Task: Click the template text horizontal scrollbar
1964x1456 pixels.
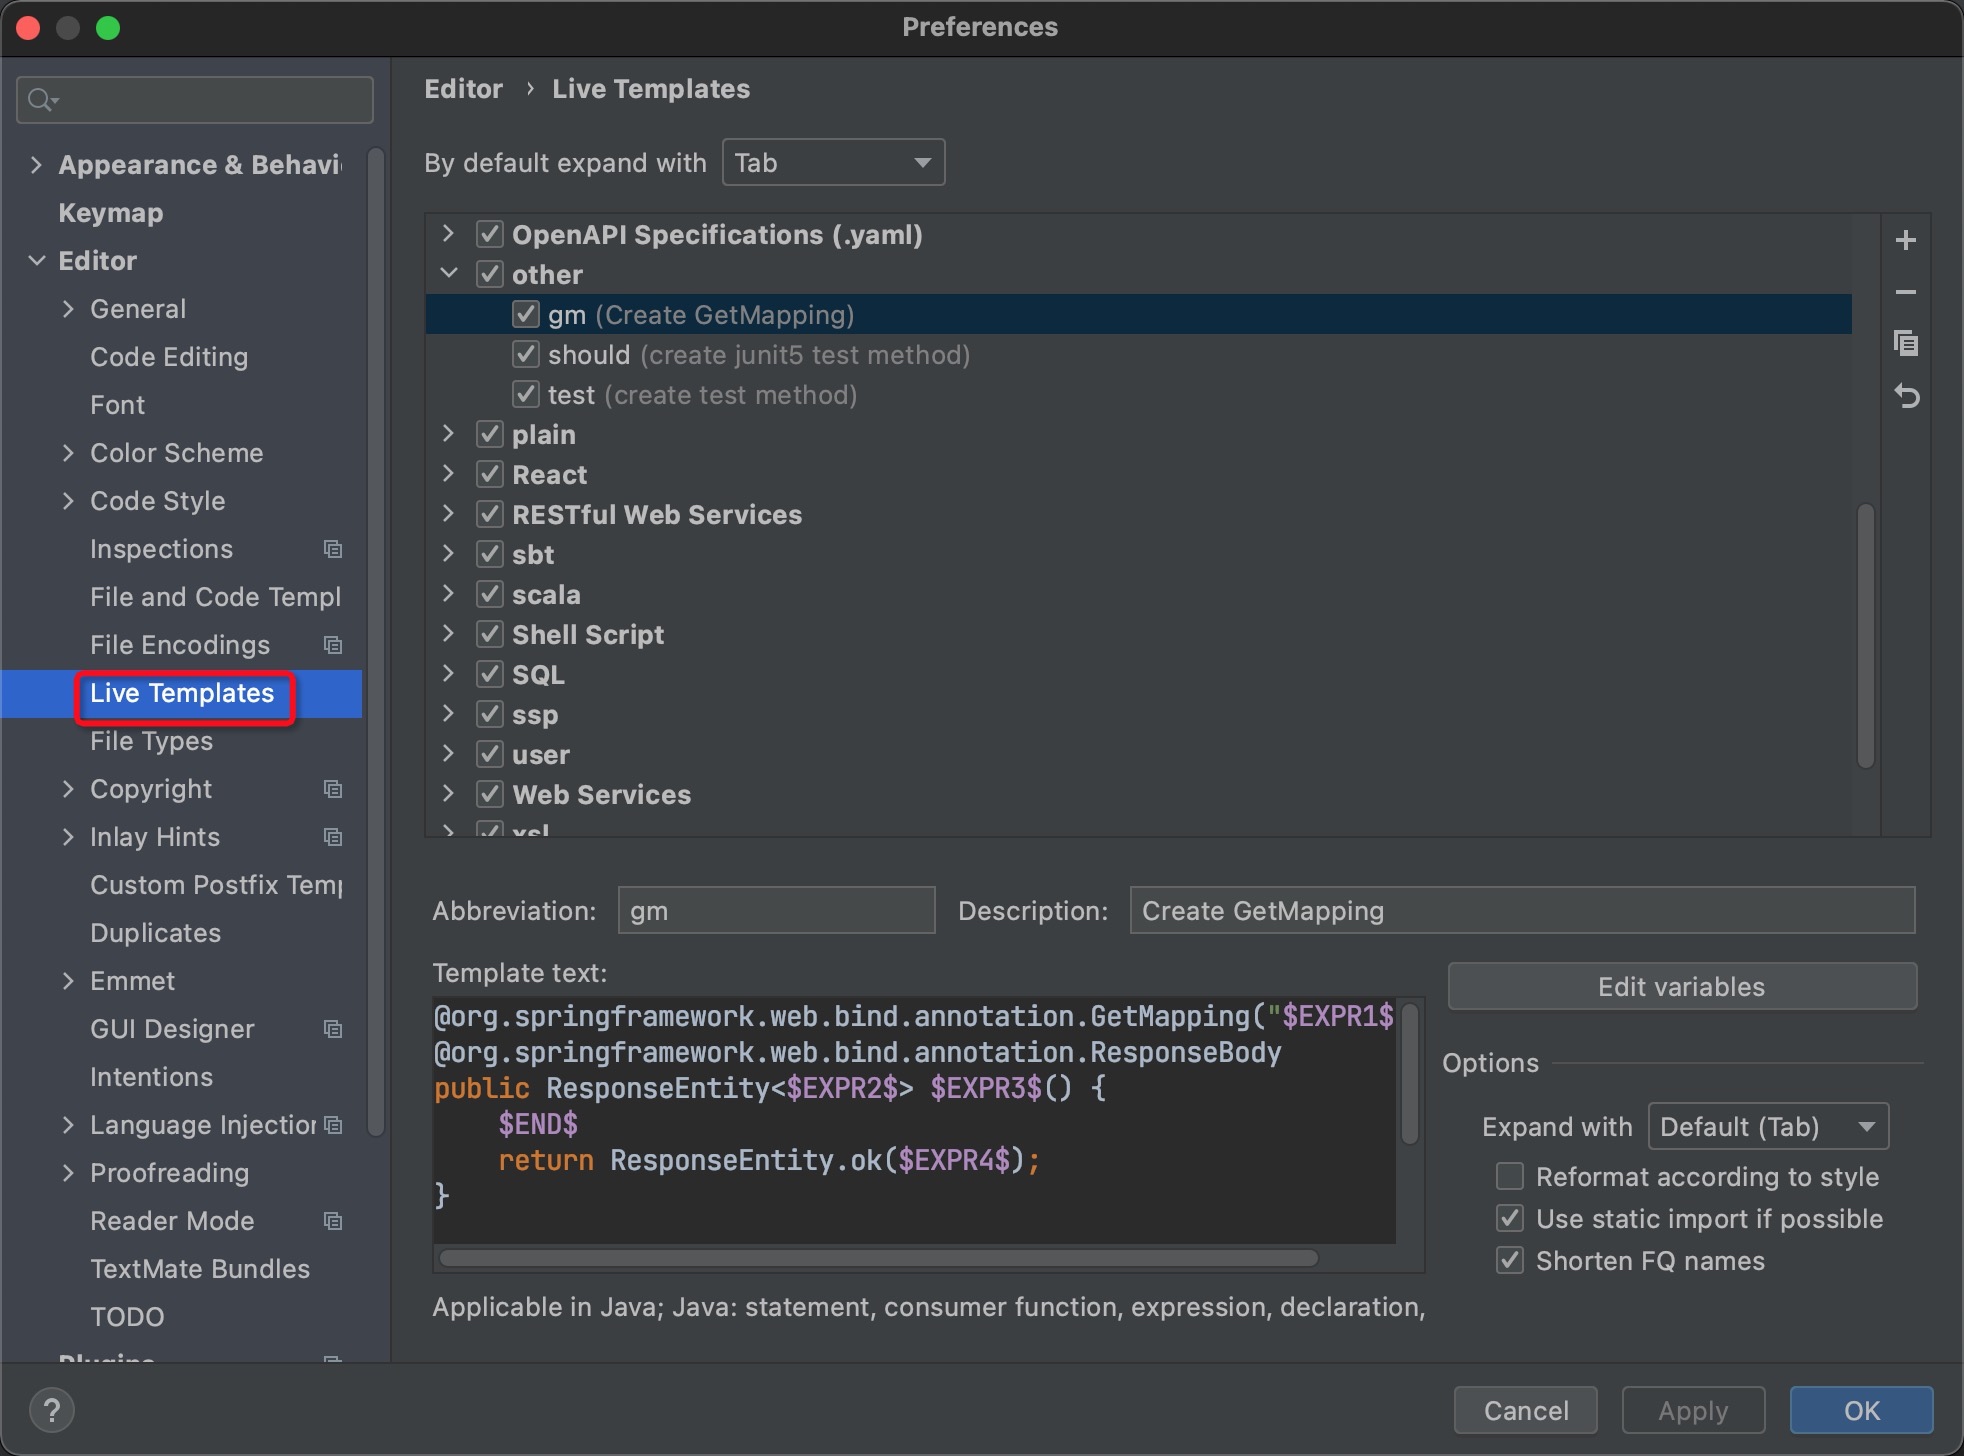Action: [x=879, y=1258]
